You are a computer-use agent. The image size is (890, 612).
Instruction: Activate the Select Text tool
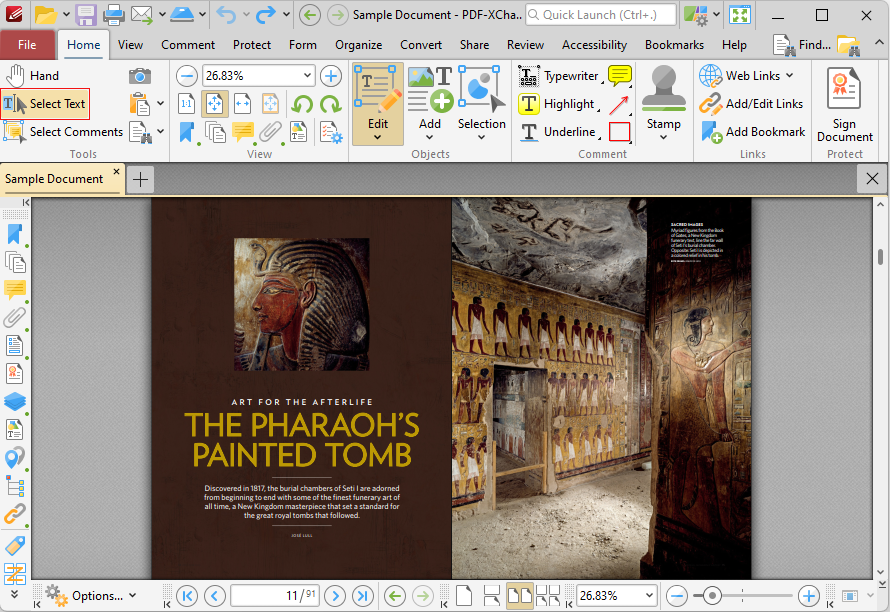[45, 104]
